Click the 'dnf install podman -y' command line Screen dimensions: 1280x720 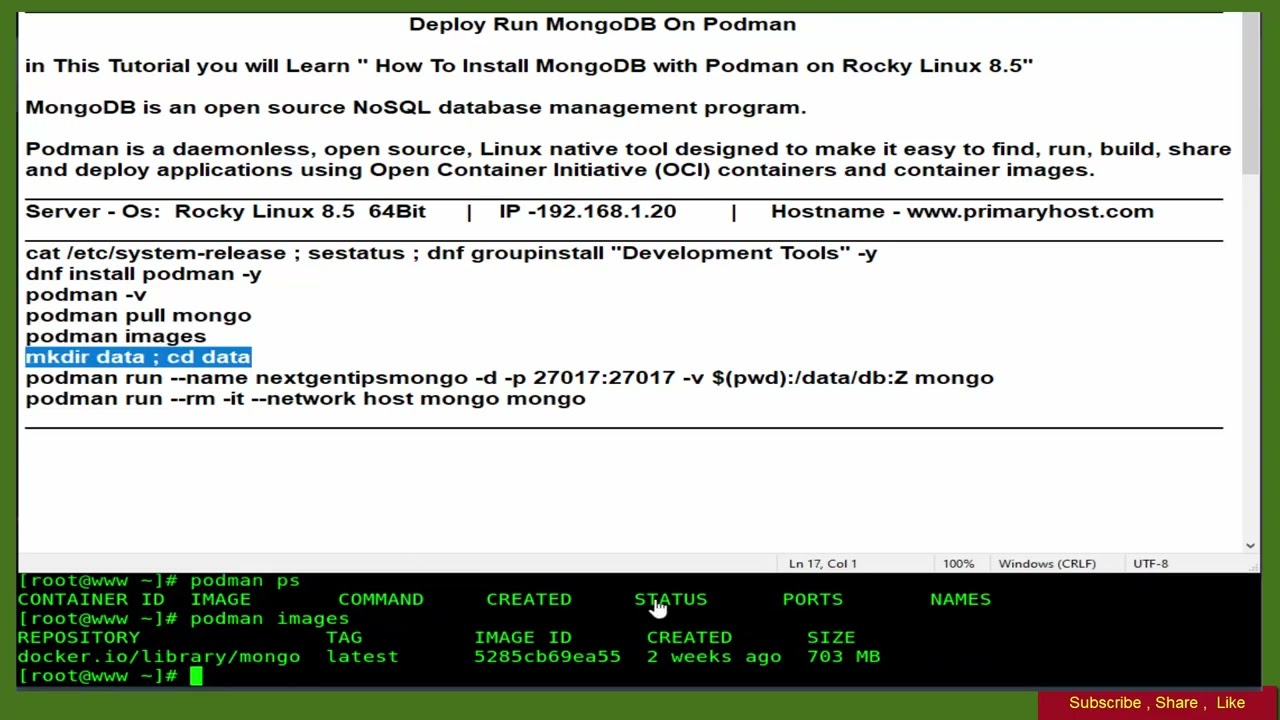coord(143,274)
